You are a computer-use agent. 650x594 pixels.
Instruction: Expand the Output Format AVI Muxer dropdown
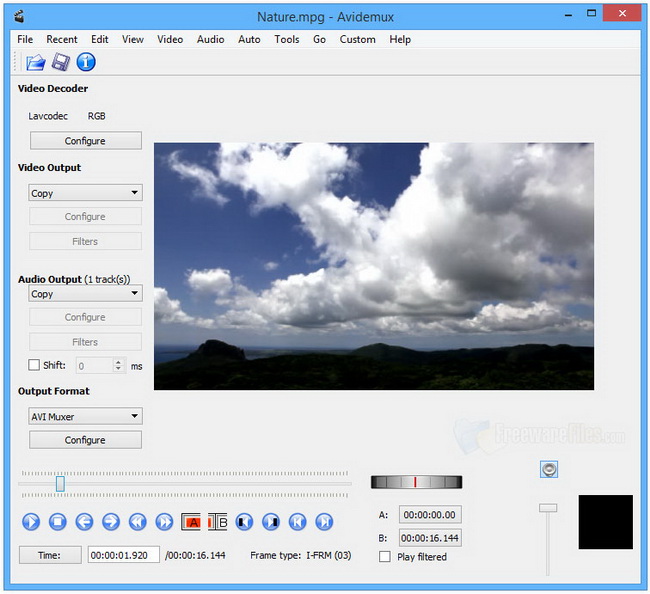coord(85,416)
